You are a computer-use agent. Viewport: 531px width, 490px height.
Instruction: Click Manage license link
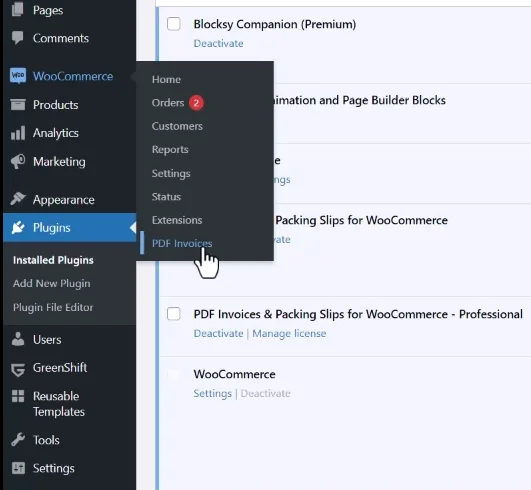pos(289,333)
